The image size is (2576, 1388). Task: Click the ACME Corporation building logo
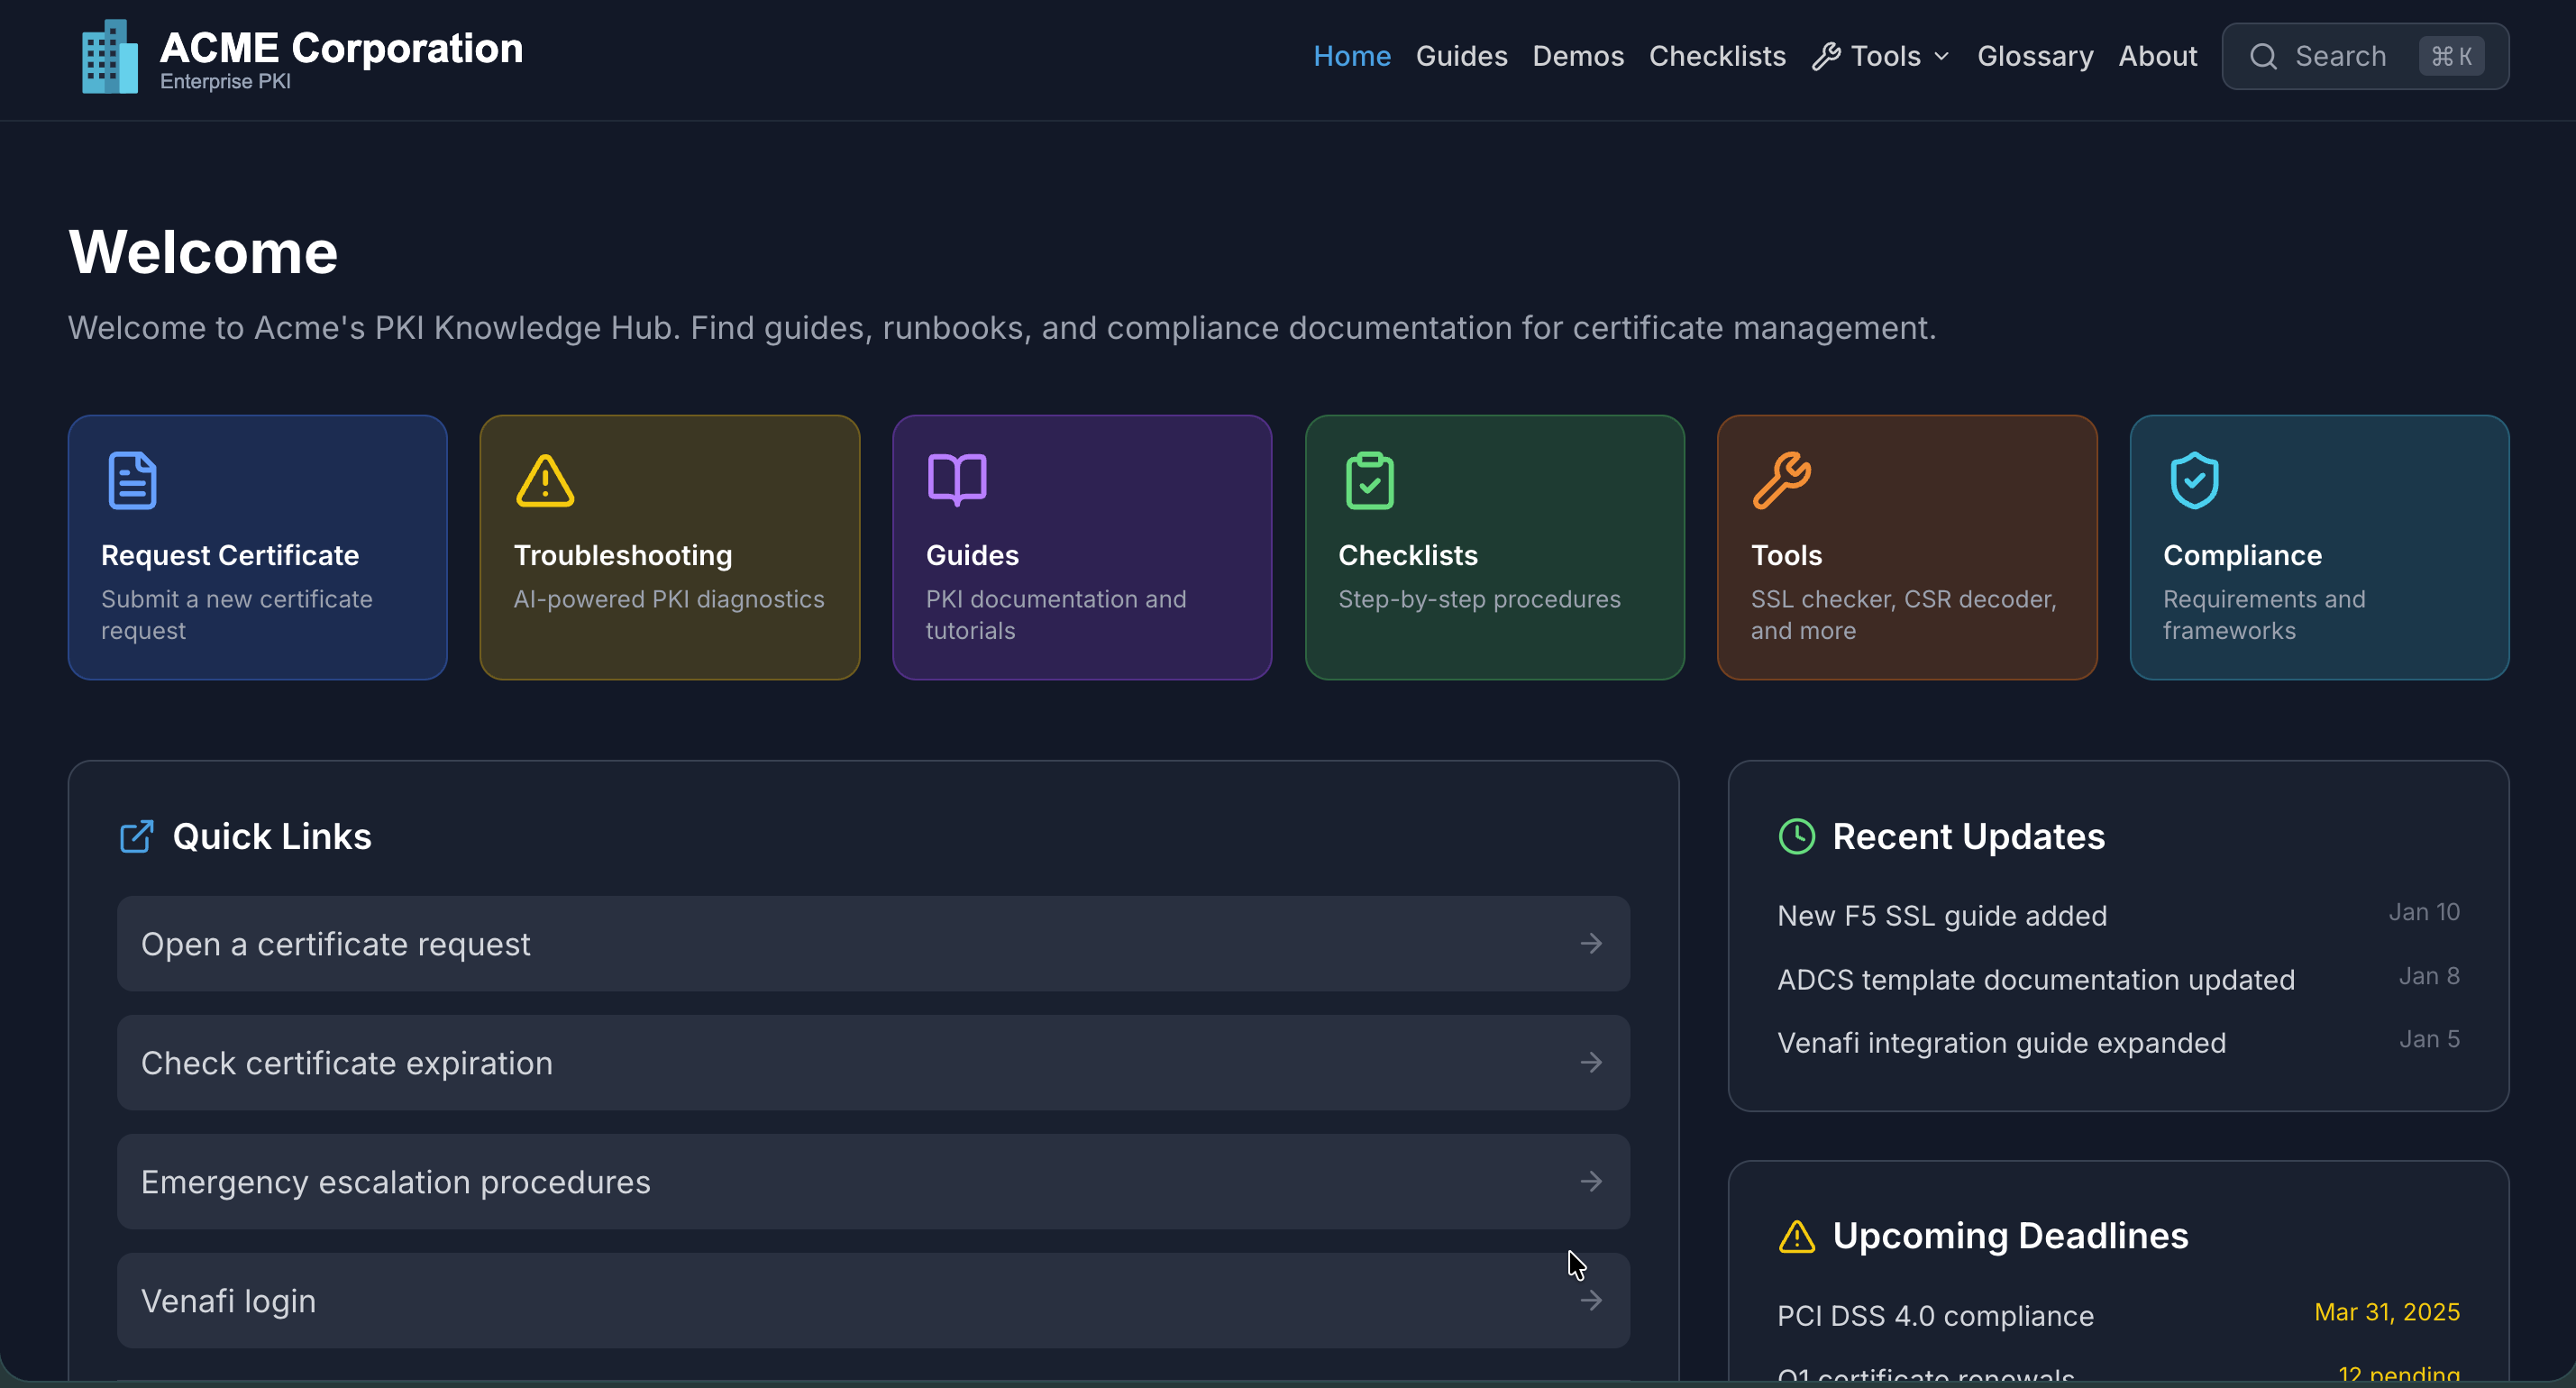pyautogui.click(x=109, y=57)
